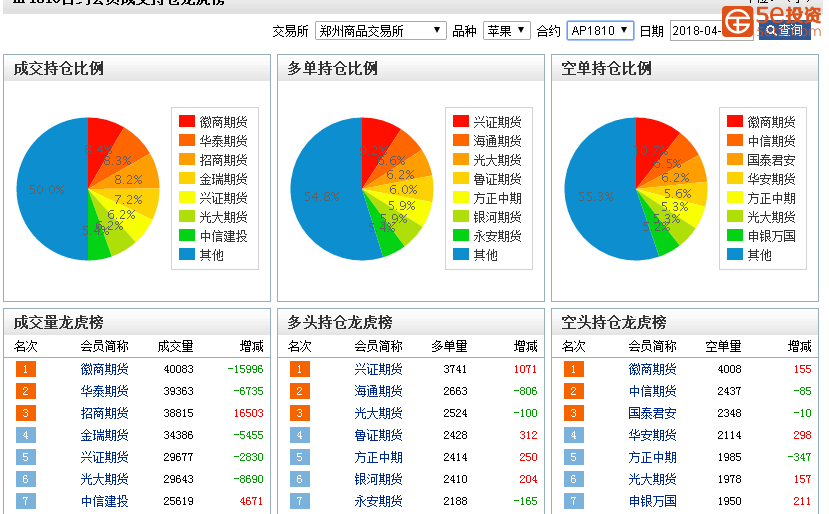Click the 会员简称 header in 成交量龙虎榜

(104, 346)
